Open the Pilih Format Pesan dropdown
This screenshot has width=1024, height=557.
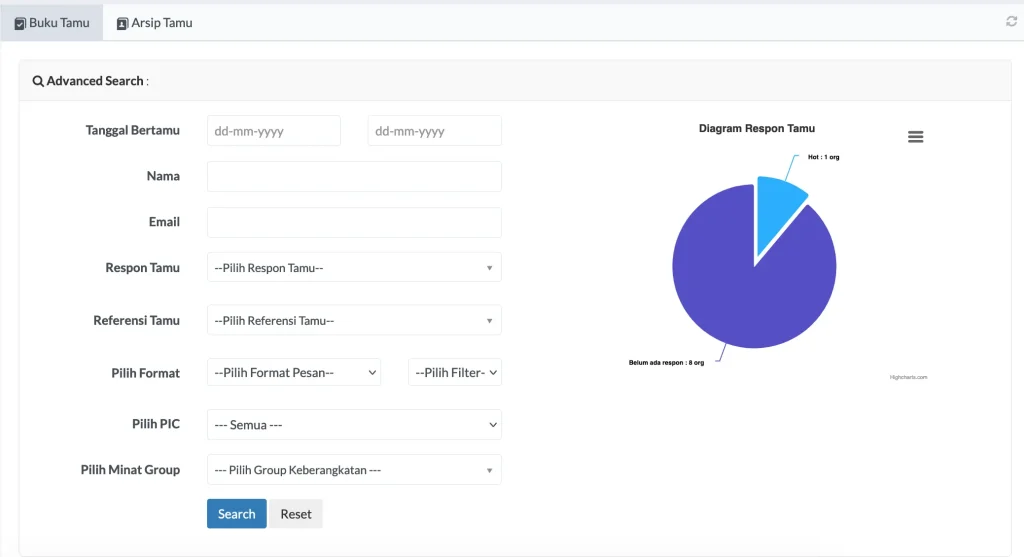294,373
